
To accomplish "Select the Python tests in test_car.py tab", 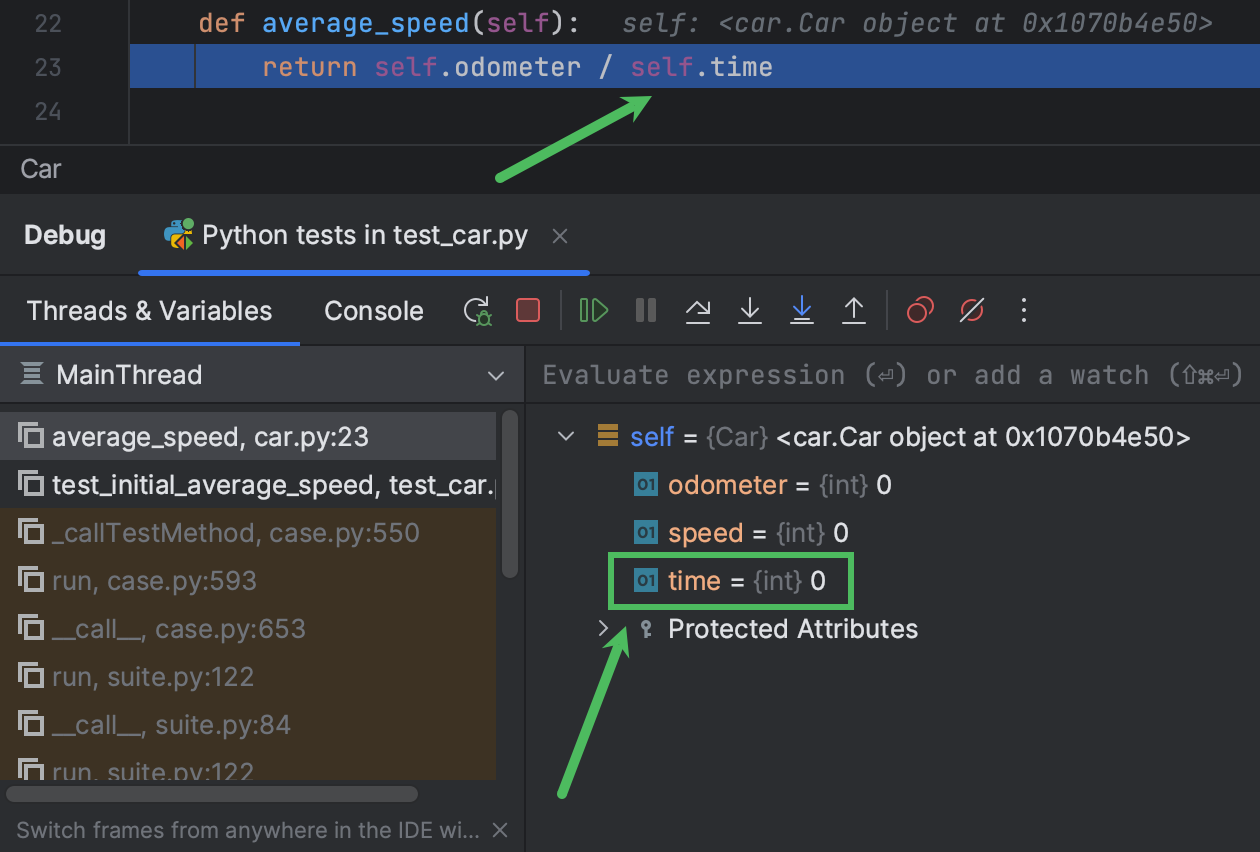I will coord(363,235).
